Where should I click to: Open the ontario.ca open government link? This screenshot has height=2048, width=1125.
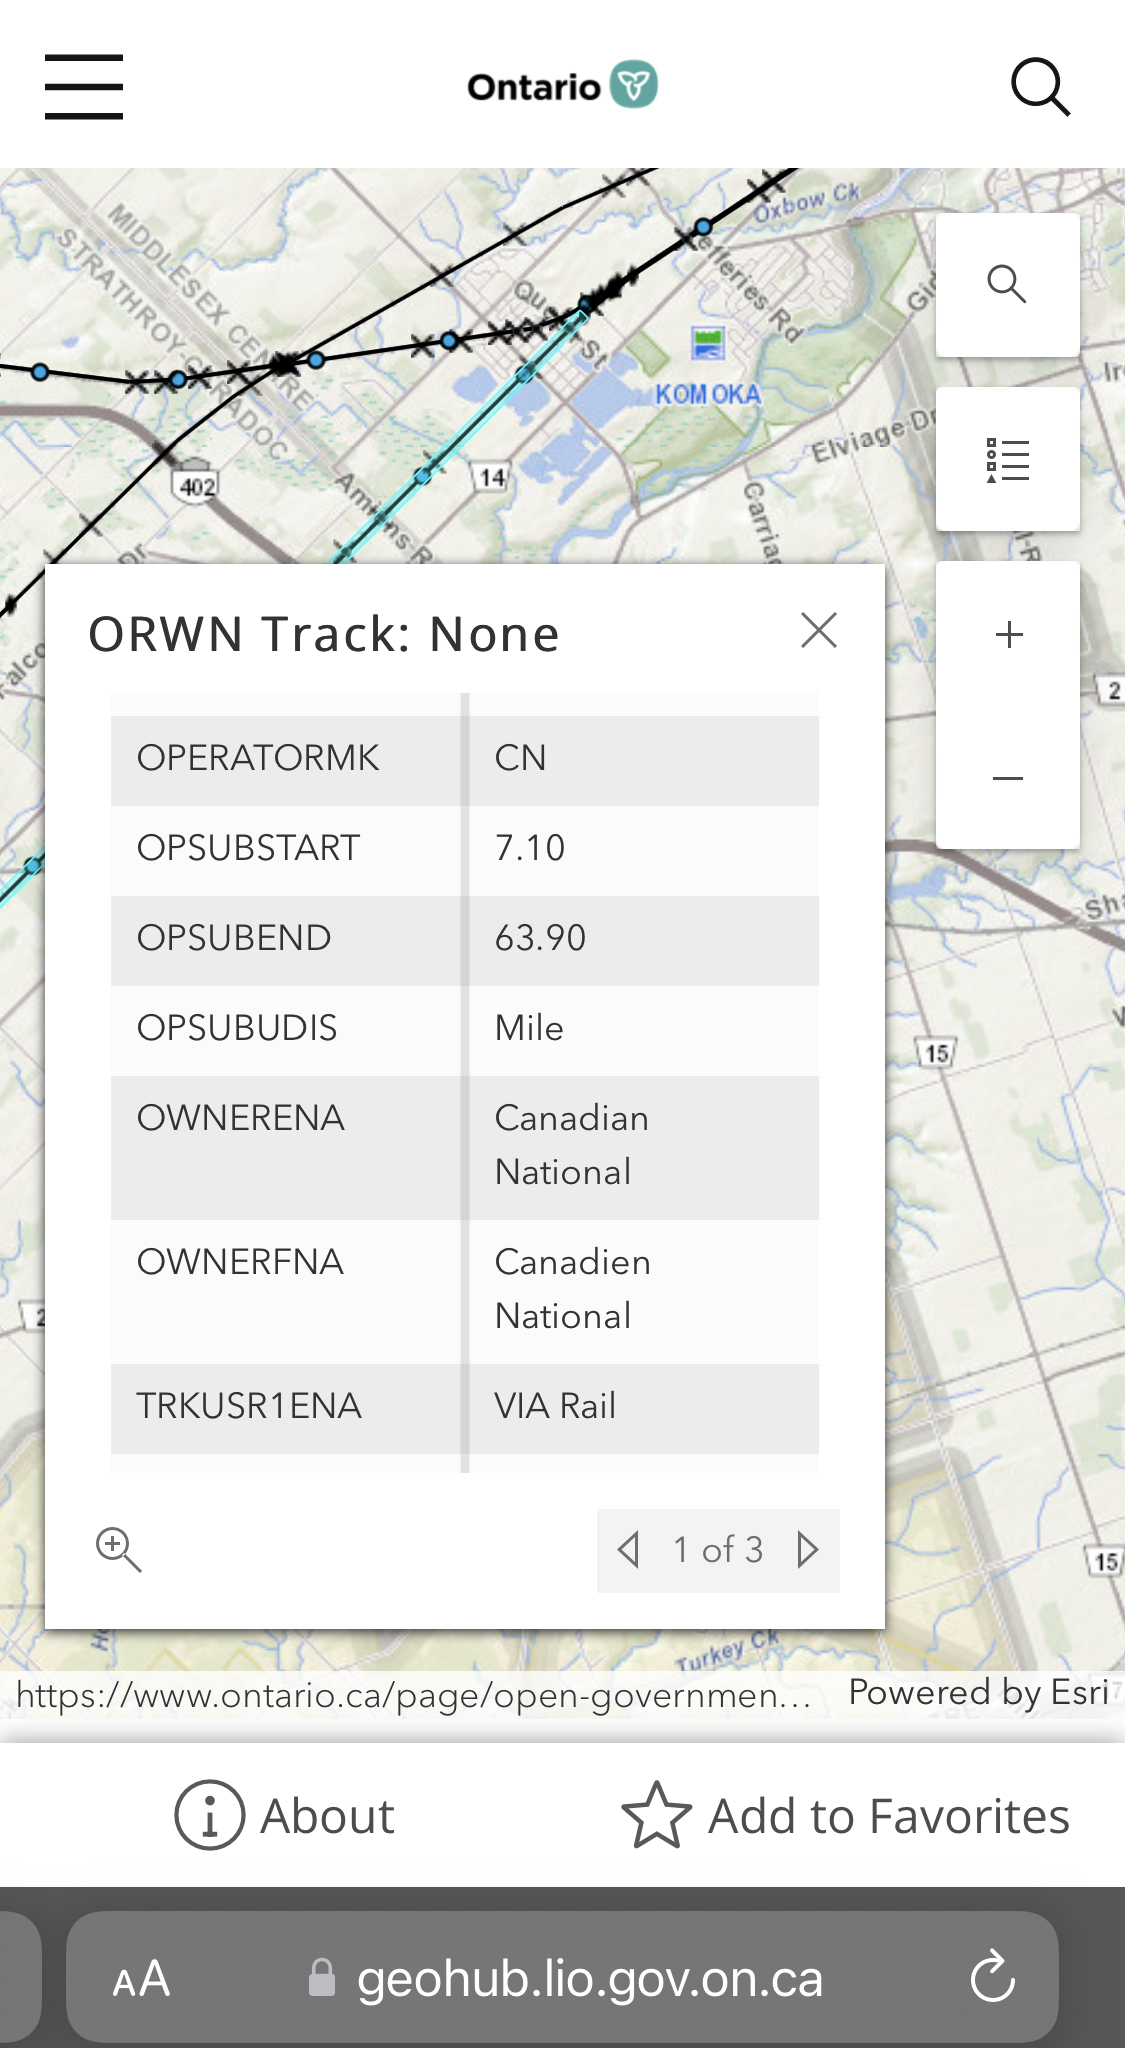[413, 1695]
